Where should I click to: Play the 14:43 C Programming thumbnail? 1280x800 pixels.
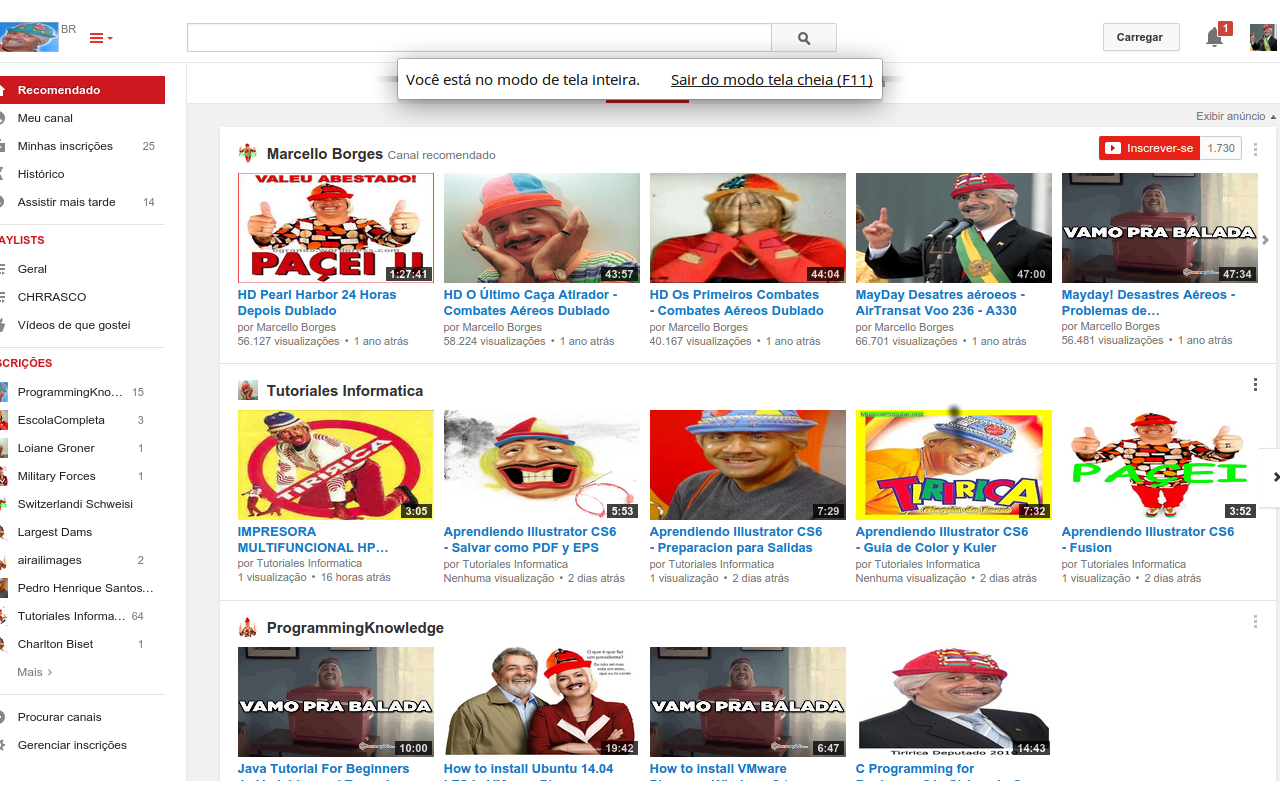(954, 702)
